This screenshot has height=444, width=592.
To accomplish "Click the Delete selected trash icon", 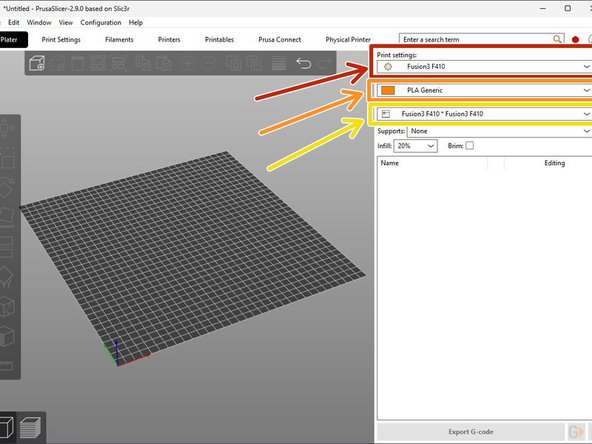I will coord(57,63).
